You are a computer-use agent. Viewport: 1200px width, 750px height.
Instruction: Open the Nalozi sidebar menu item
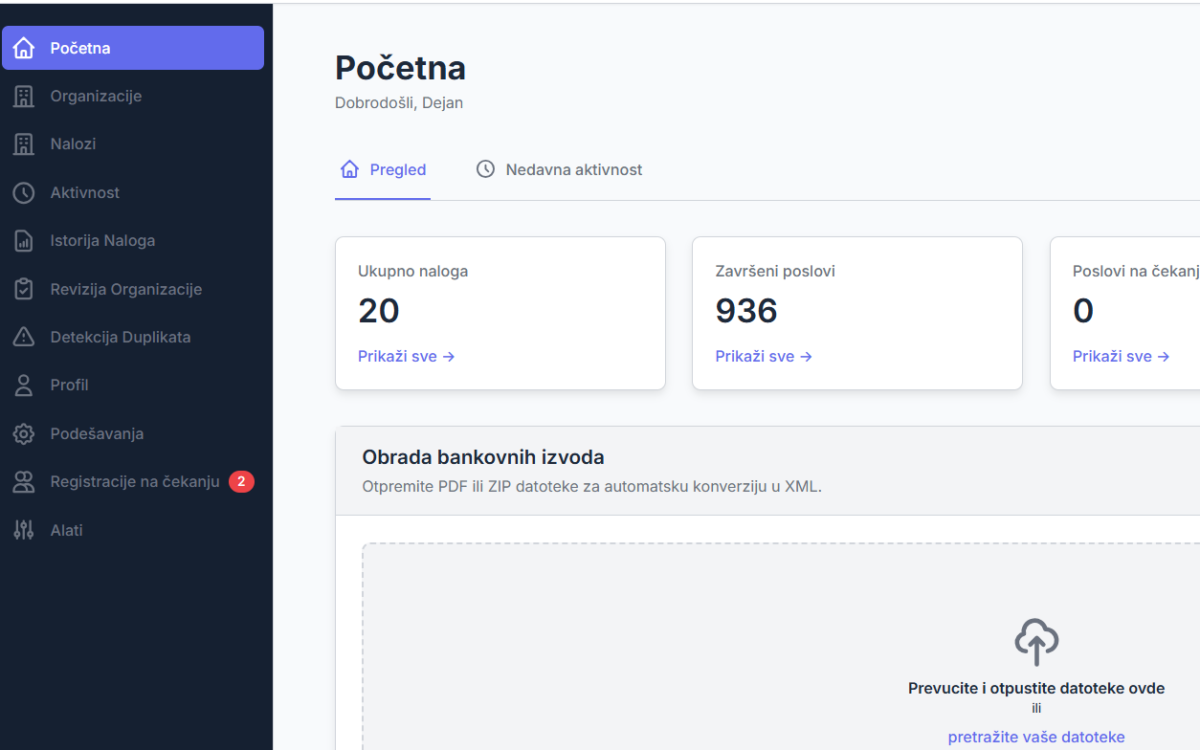click(73, 144)
